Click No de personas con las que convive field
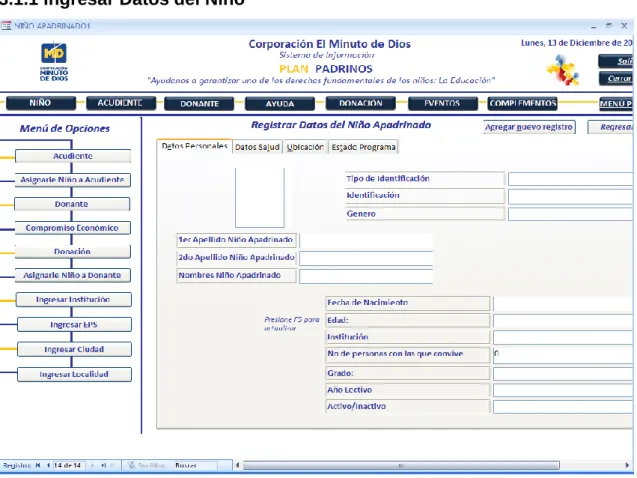The width and height of the screenshot is (637, 478). tap(563, 355)
